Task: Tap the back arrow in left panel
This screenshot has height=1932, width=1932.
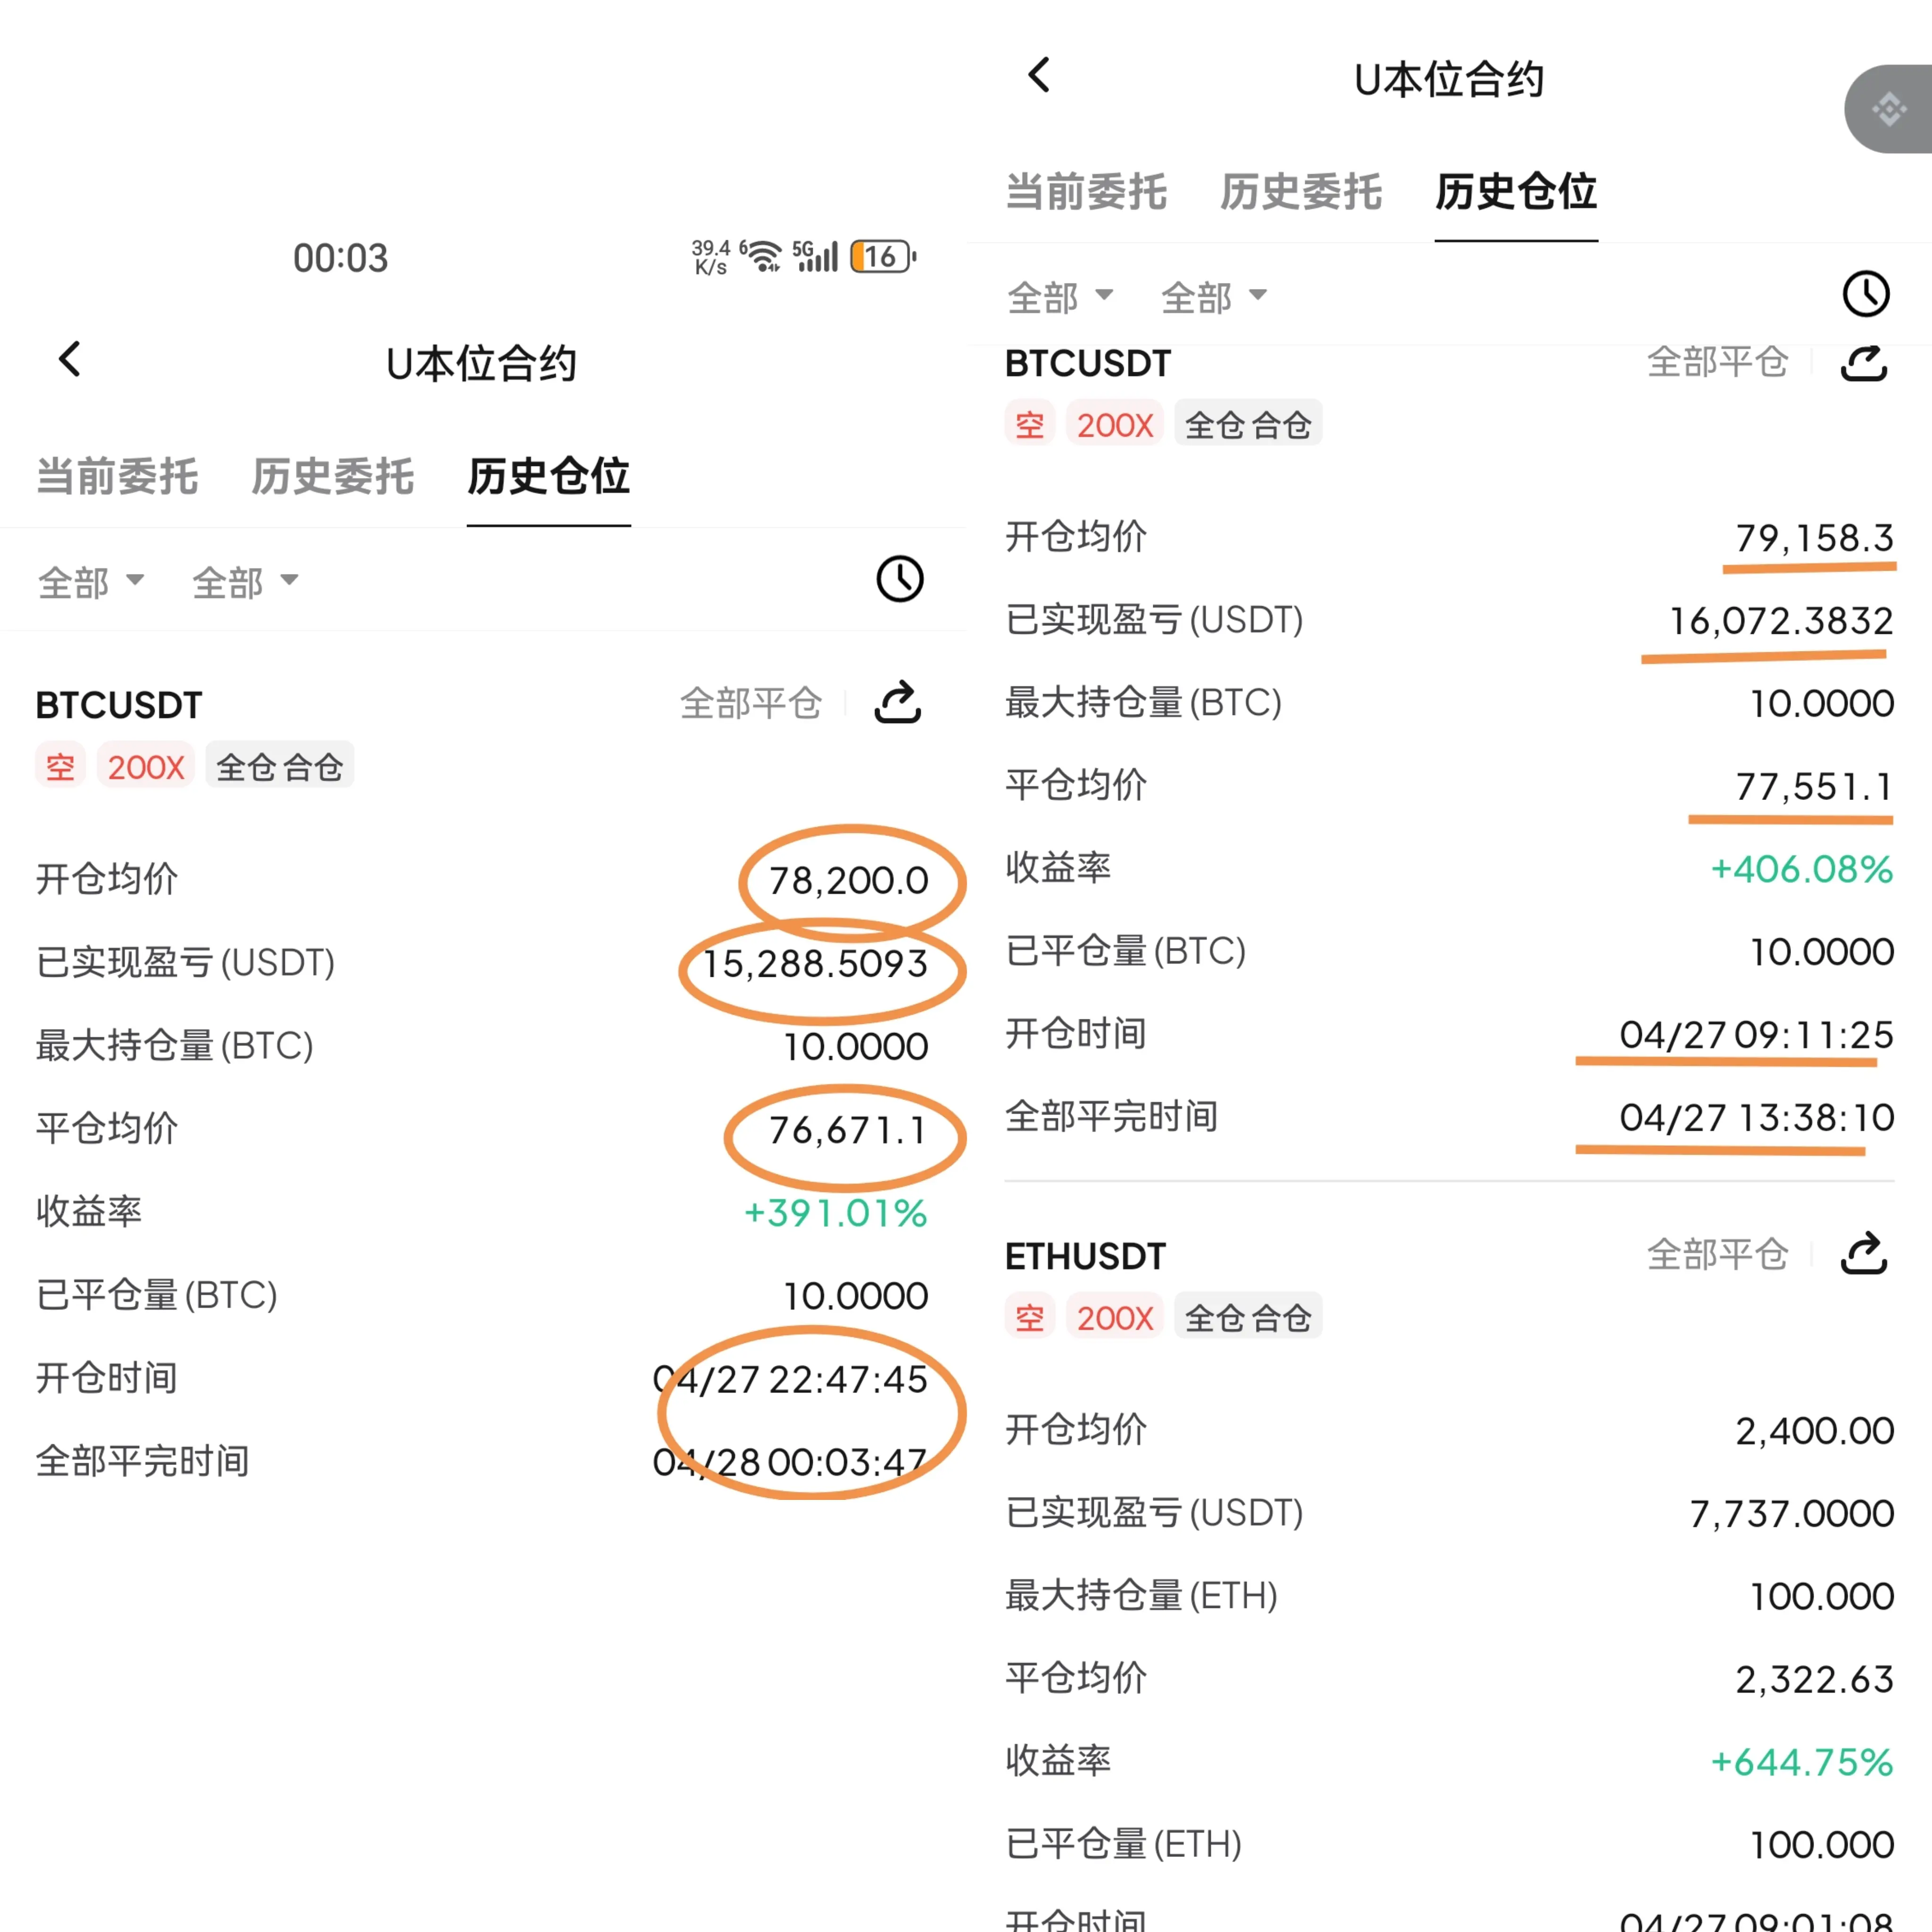Action: 70,359
